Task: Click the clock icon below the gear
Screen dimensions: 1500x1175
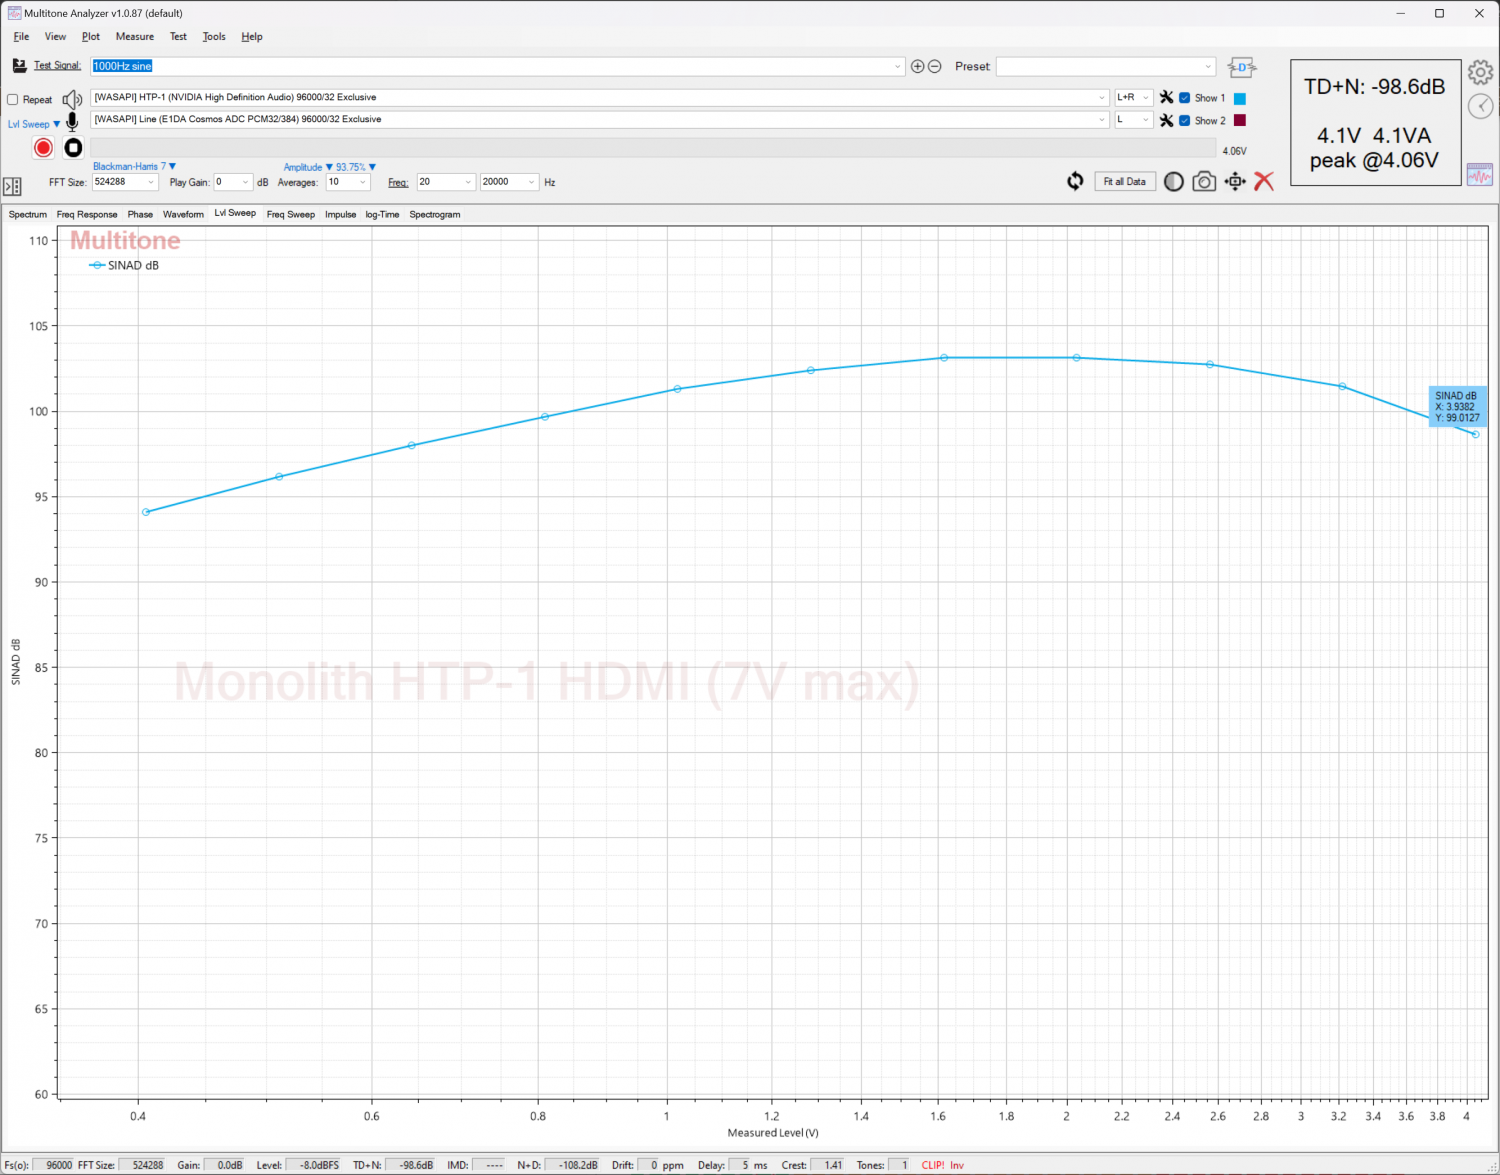Action: 1480,106
